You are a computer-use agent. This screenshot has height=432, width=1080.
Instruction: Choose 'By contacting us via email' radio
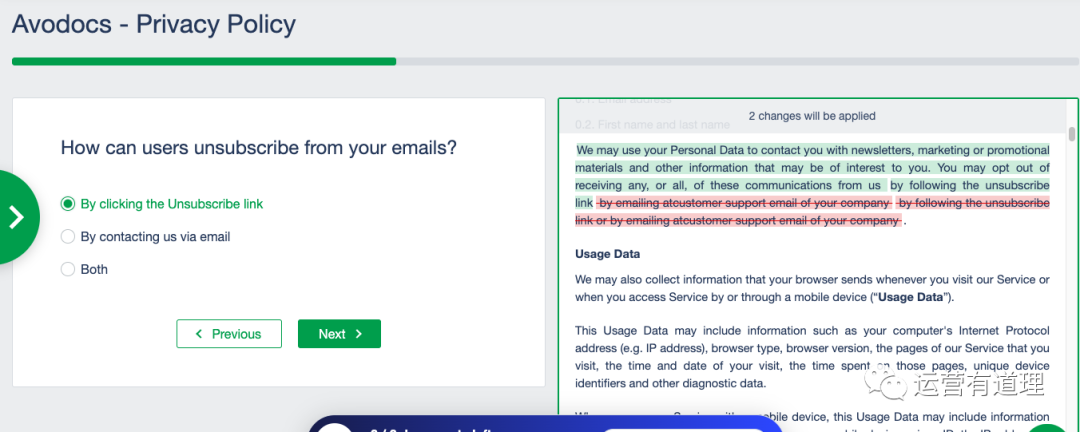(x=68, y=237)
